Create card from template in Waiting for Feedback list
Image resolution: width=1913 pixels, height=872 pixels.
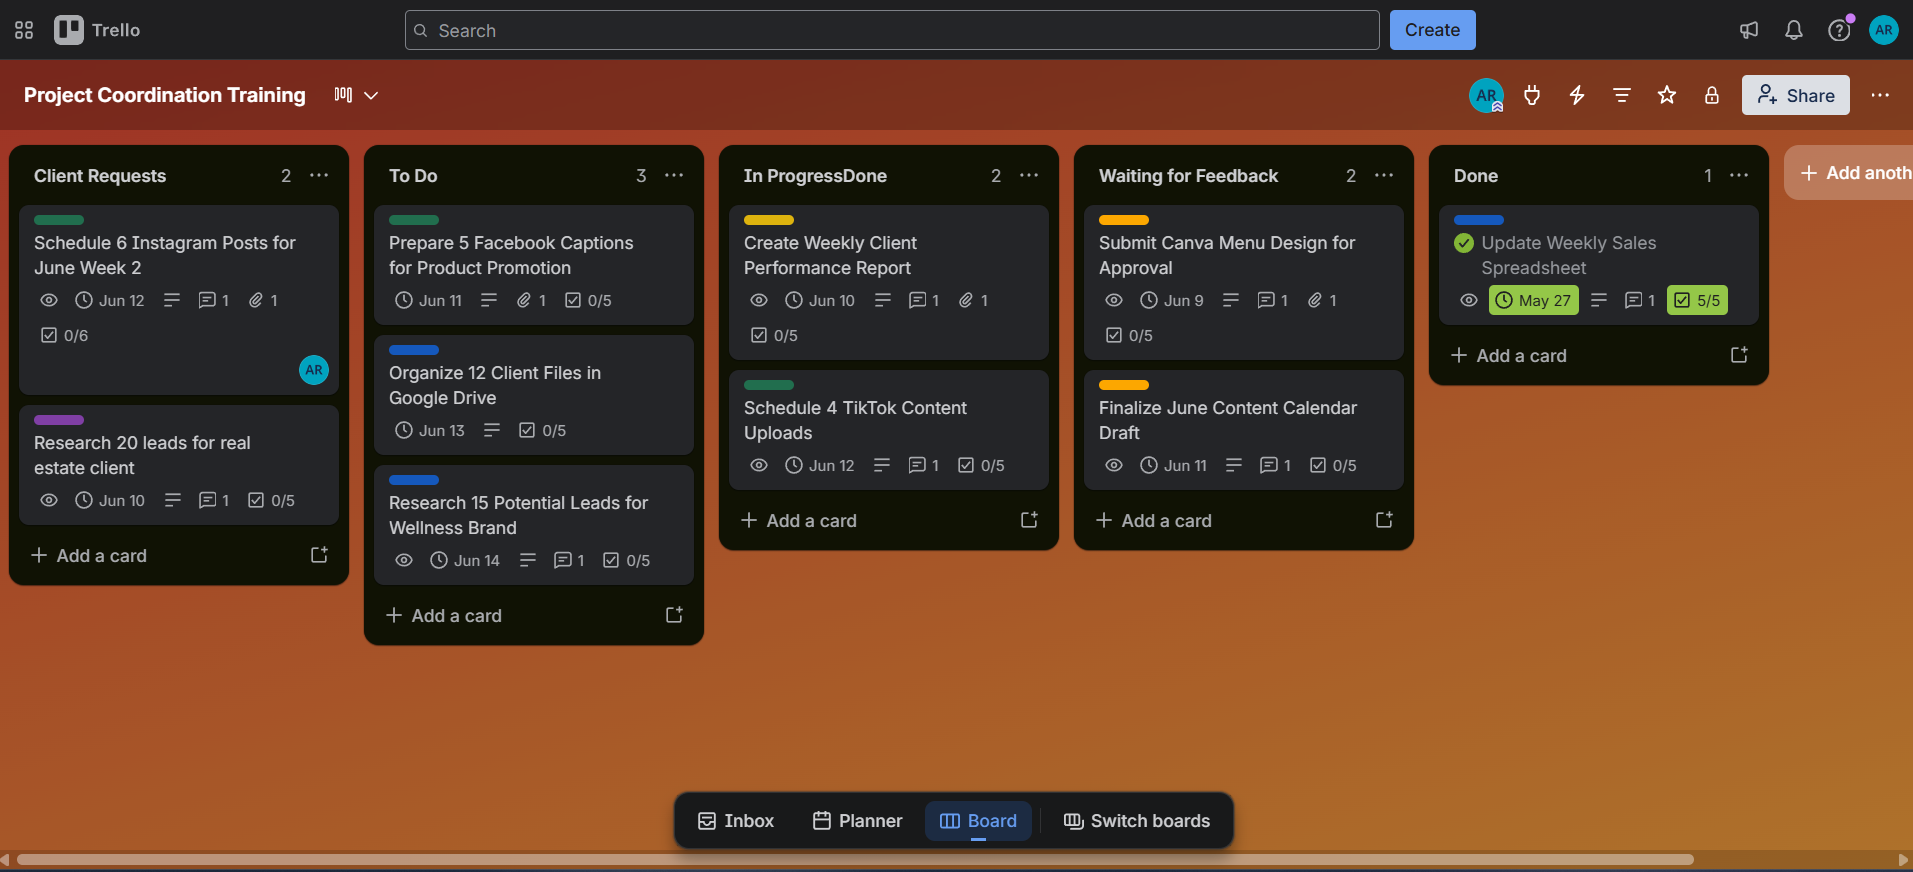point(1384,520)
